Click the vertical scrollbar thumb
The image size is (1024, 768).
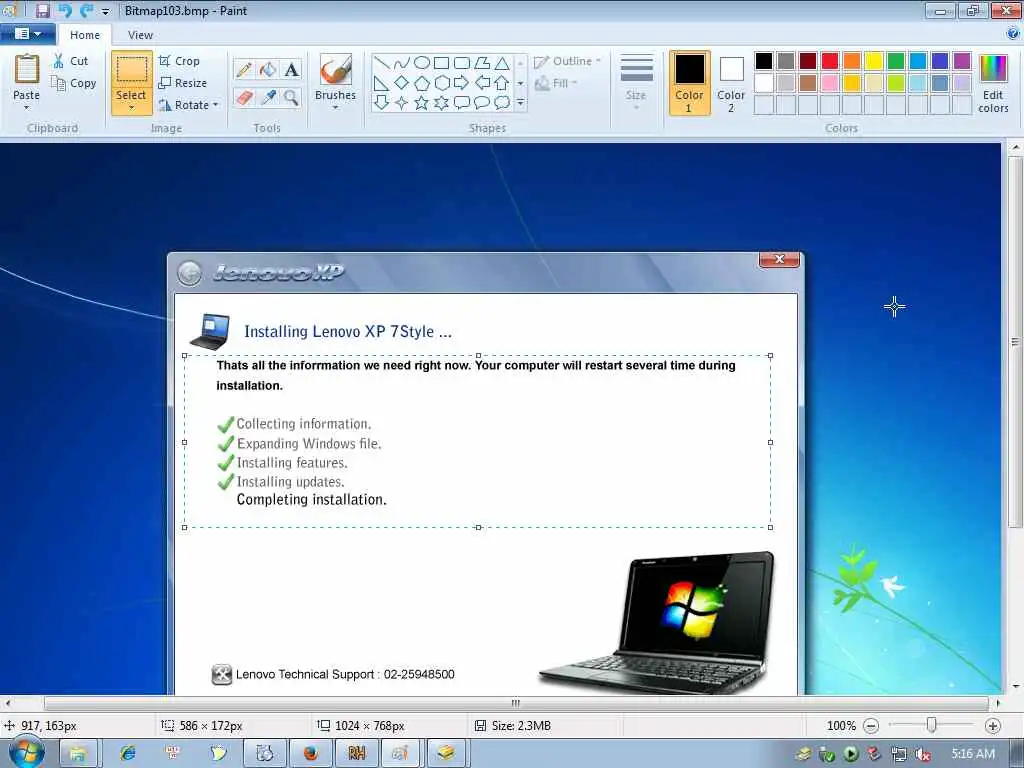1015,342
